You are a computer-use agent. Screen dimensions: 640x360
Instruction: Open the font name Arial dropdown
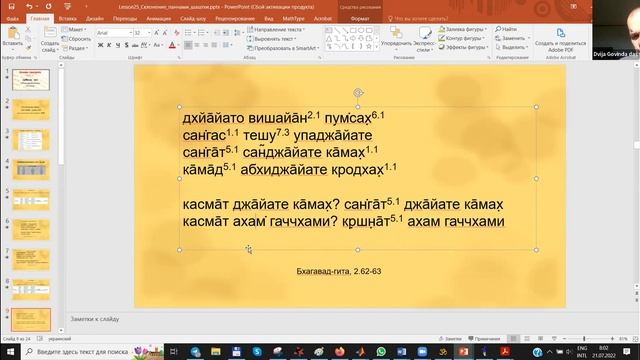click(131, 33)
